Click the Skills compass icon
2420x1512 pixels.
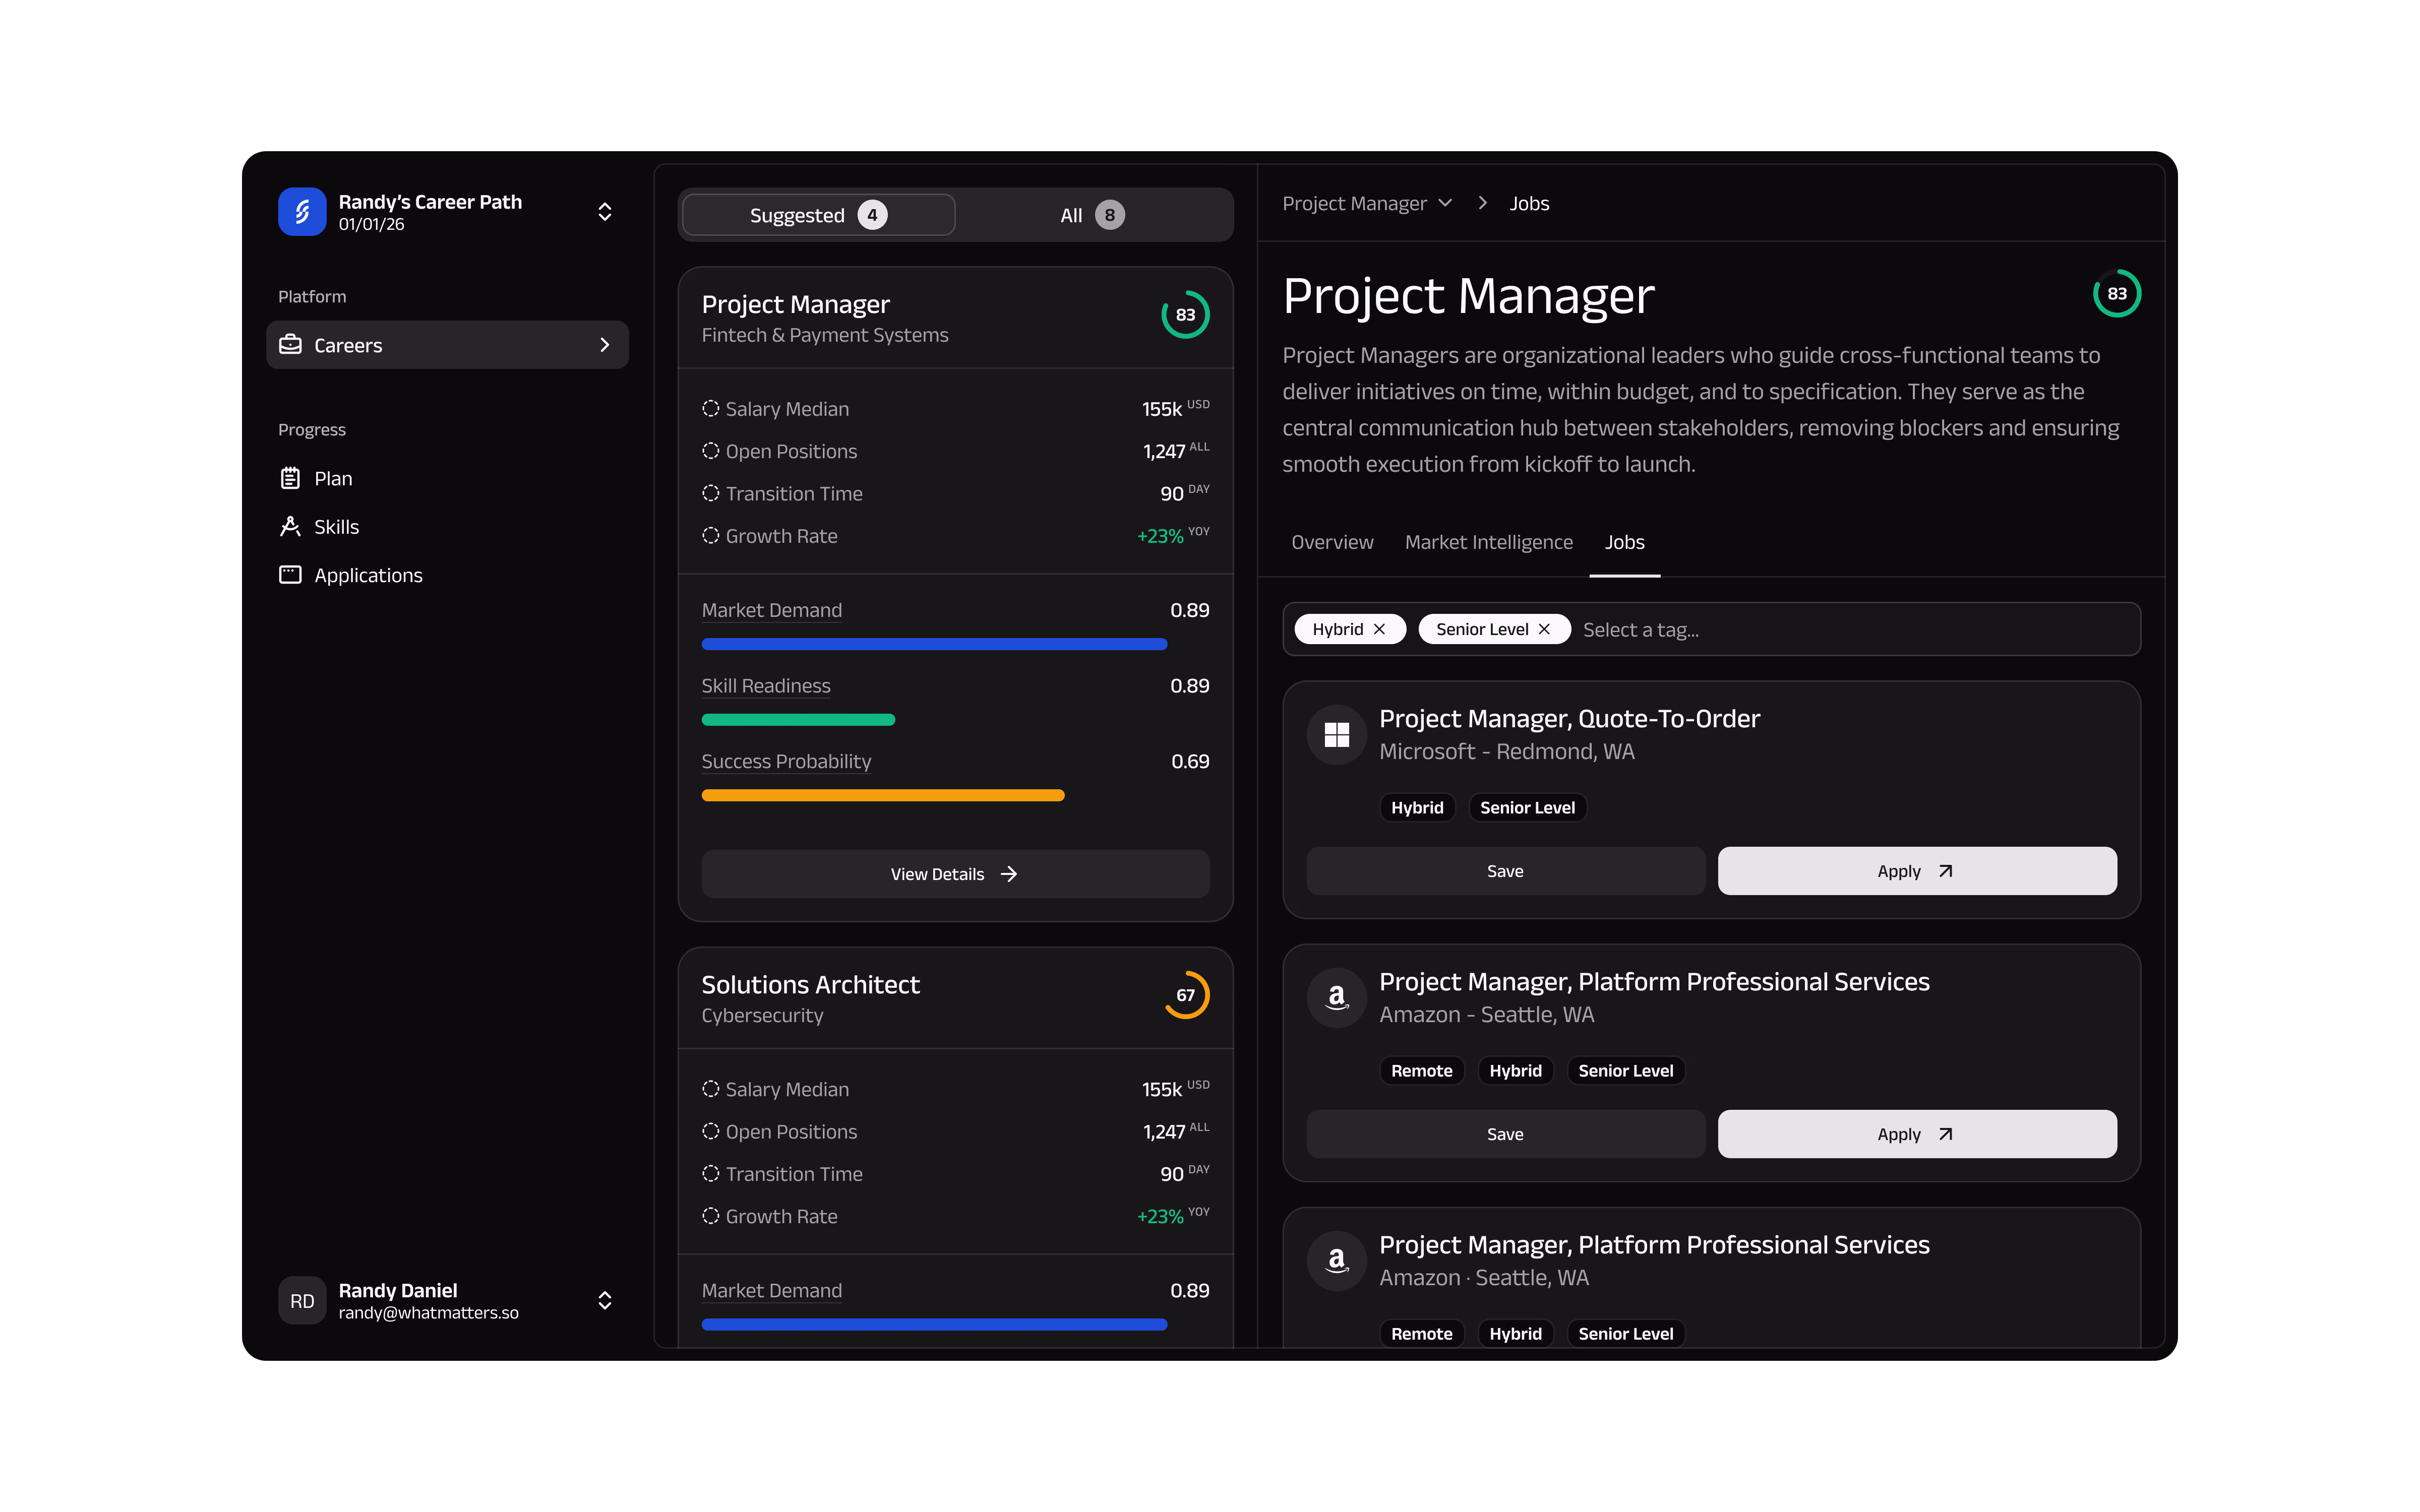[290, 526]
